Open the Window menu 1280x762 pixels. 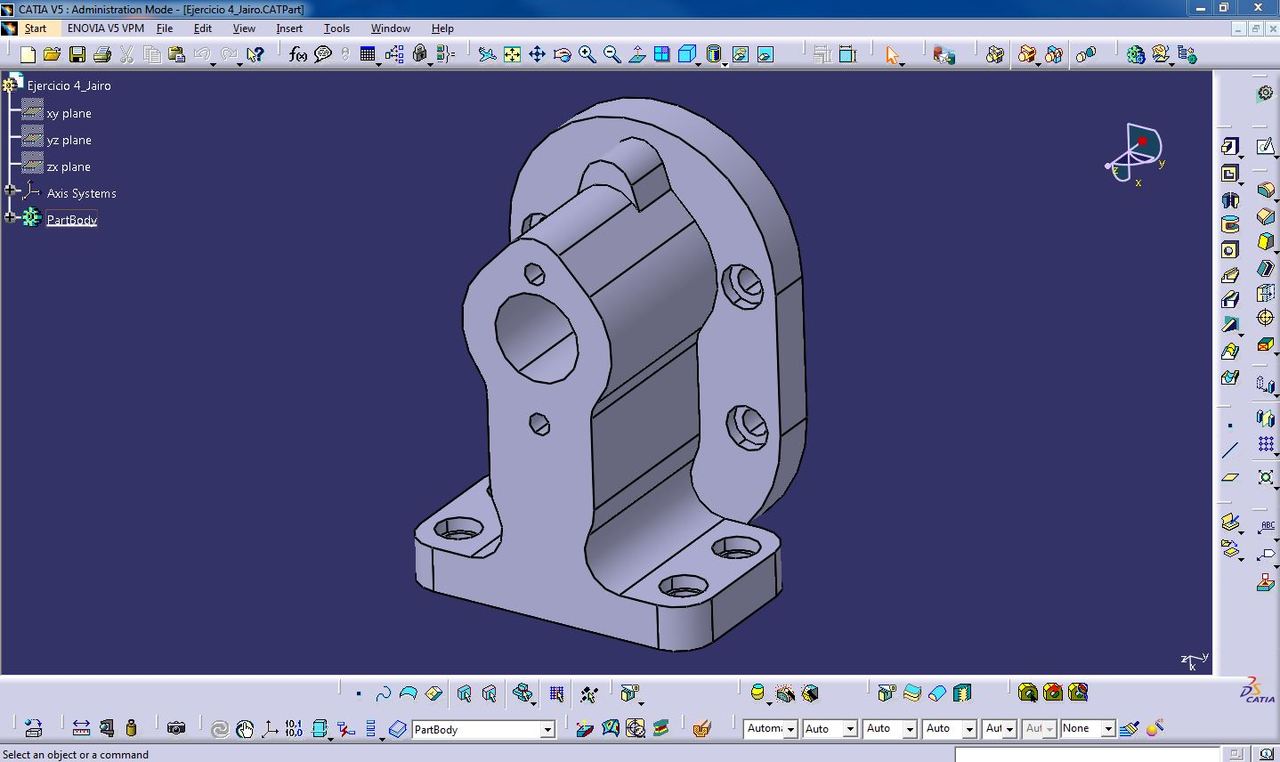tap(390, 28)
